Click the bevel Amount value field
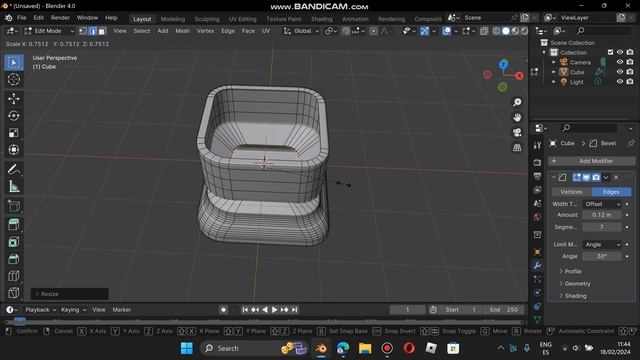640x360 pixels. 602,215
